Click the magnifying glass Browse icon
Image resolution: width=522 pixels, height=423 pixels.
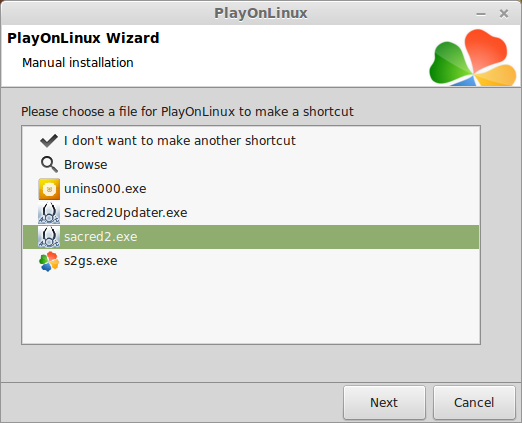pos(49,165)
